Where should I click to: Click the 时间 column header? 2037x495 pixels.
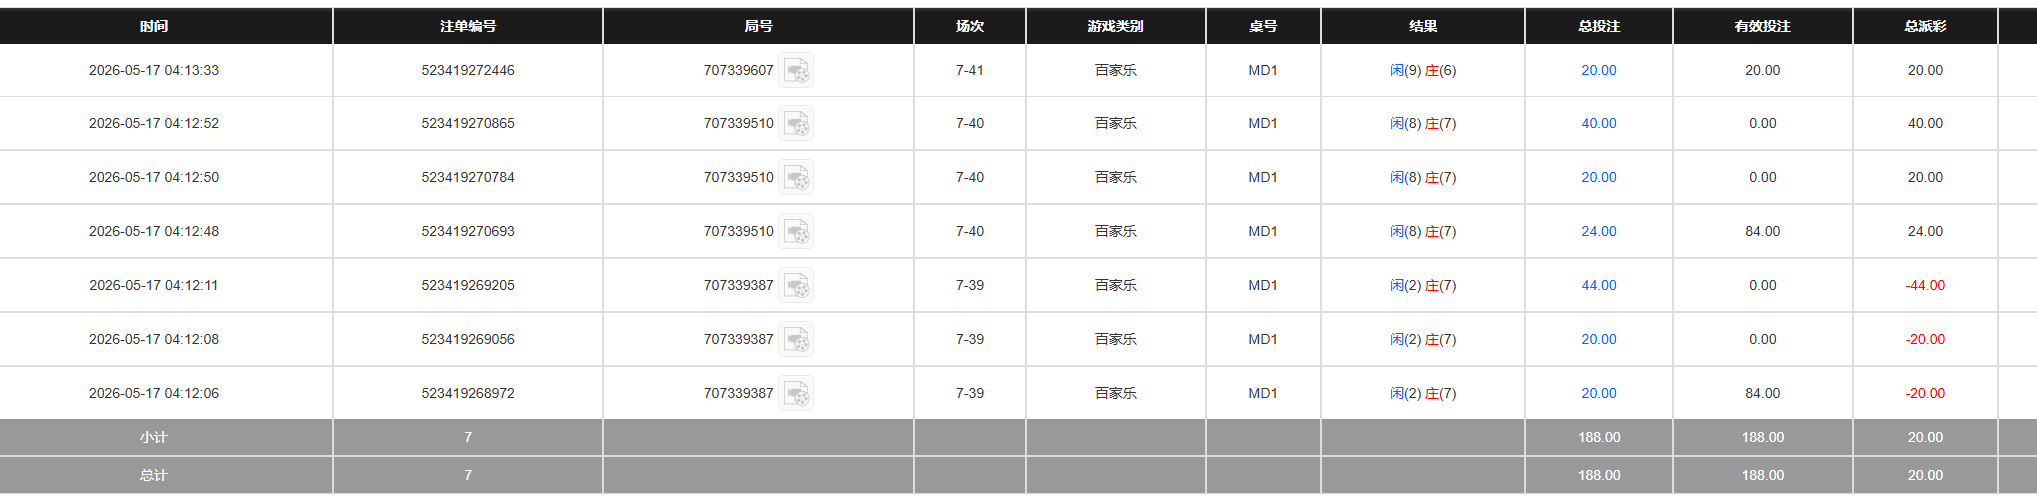coord(154,26)
